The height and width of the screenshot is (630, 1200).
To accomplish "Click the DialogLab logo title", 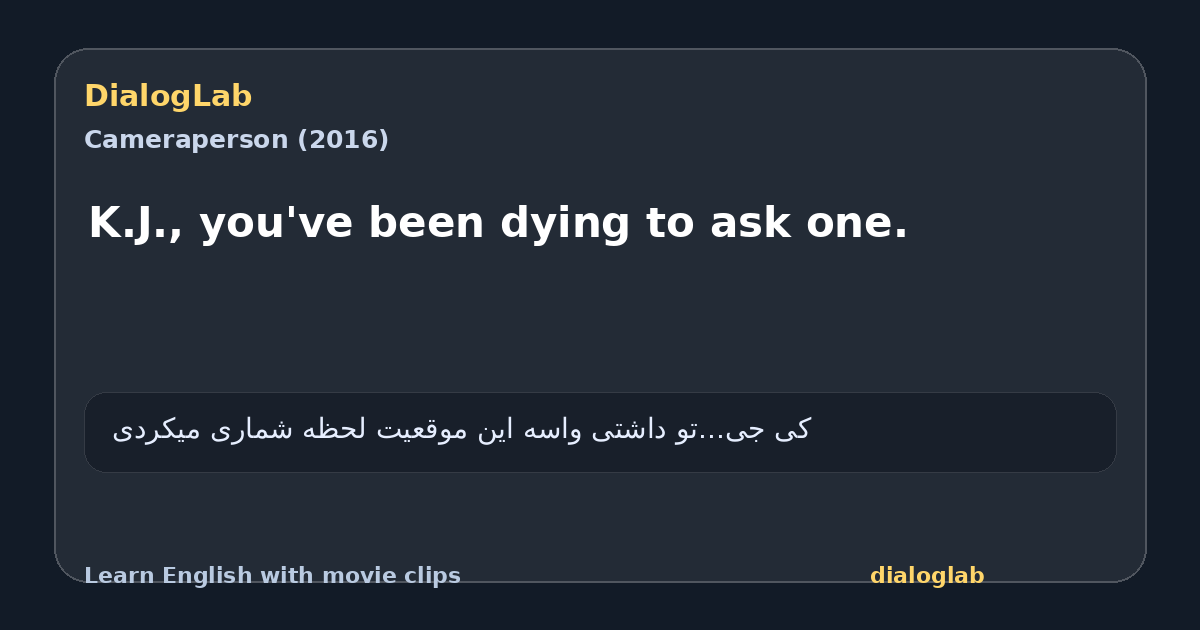I will [168, 96].
